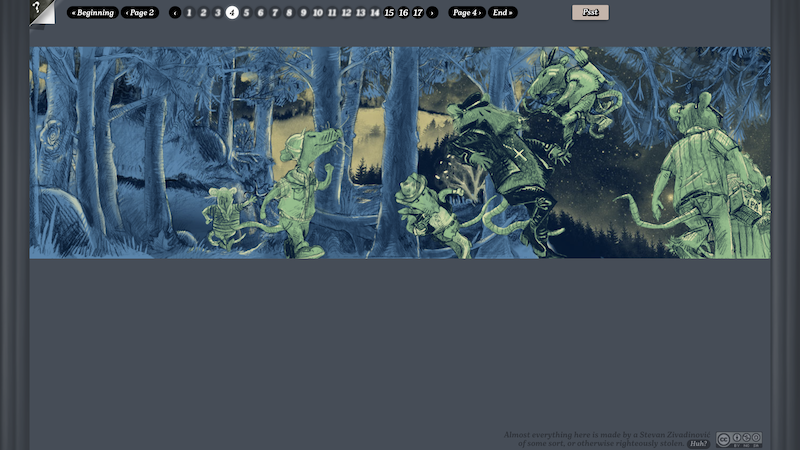Switch to panel number 13
This screenshot has width=800, height=450.
click(361, 13)
